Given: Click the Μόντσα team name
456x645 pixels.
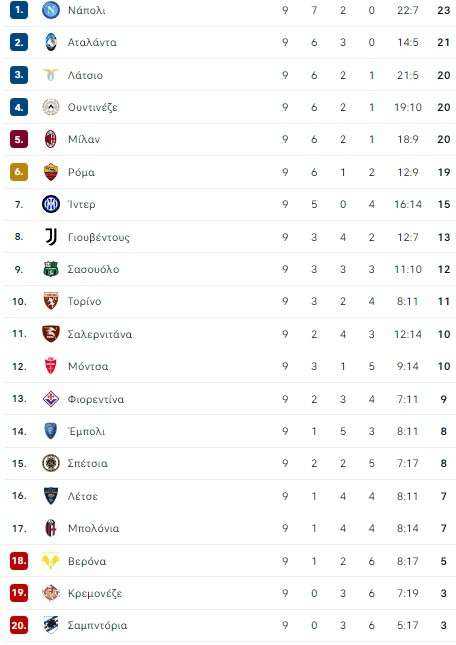Looking at the screenshot, I should coord(88,366).
